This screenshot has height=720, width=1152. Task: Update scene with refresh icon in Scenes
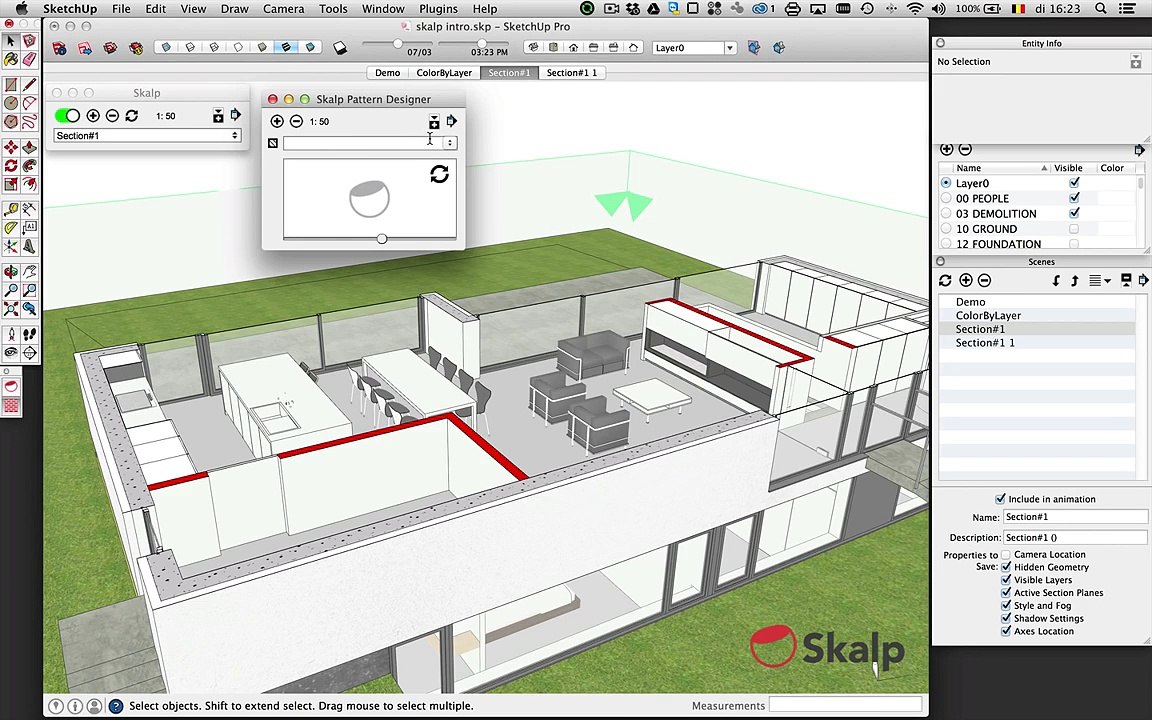(x=946, y=280)
